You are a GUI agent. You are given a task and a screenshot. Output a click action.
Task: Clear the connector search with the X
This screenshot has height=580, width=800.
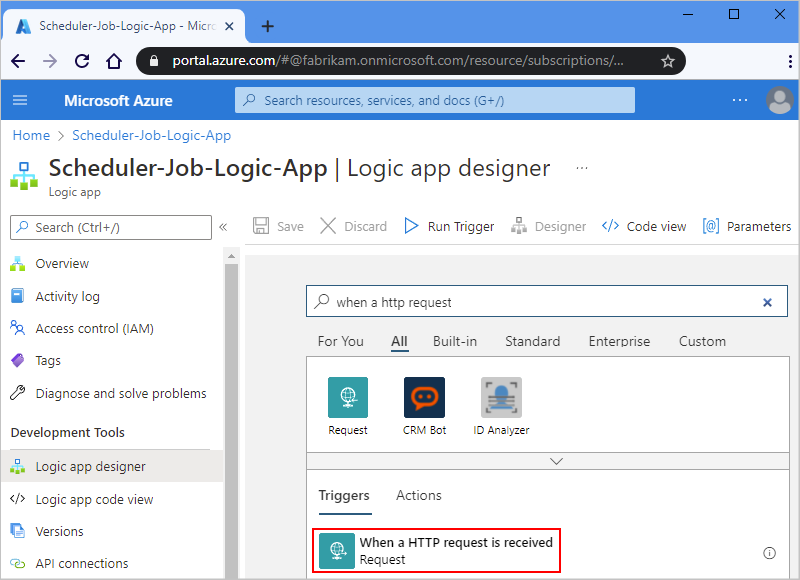click(x=767, y=302)
